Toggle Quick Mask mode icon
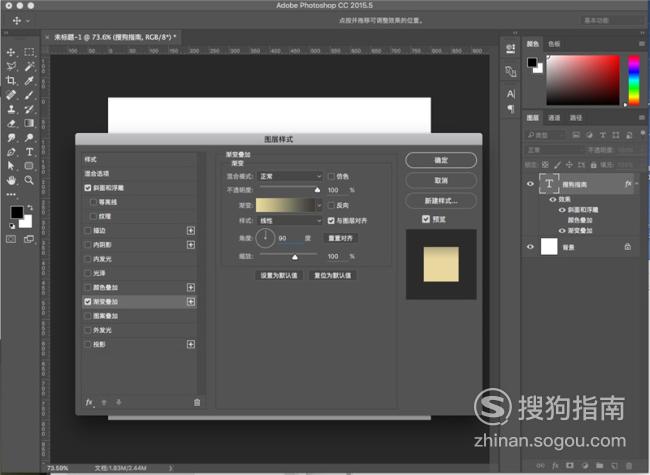Screen dimensions: 650x475 pos(11,239)
